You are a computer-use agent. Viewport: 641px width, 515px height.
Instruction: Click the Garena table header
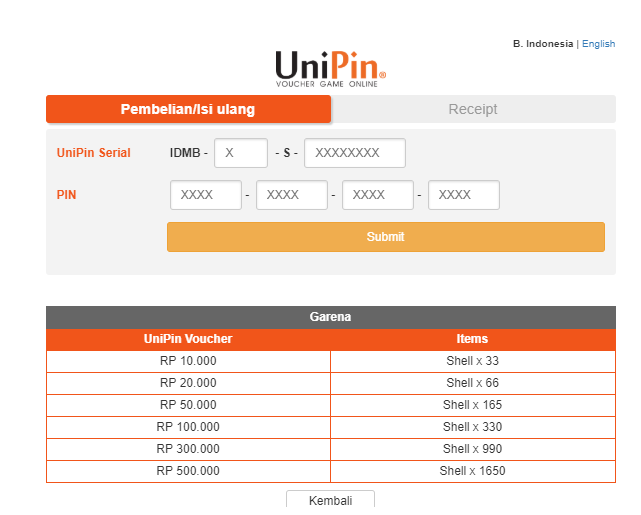331,317
